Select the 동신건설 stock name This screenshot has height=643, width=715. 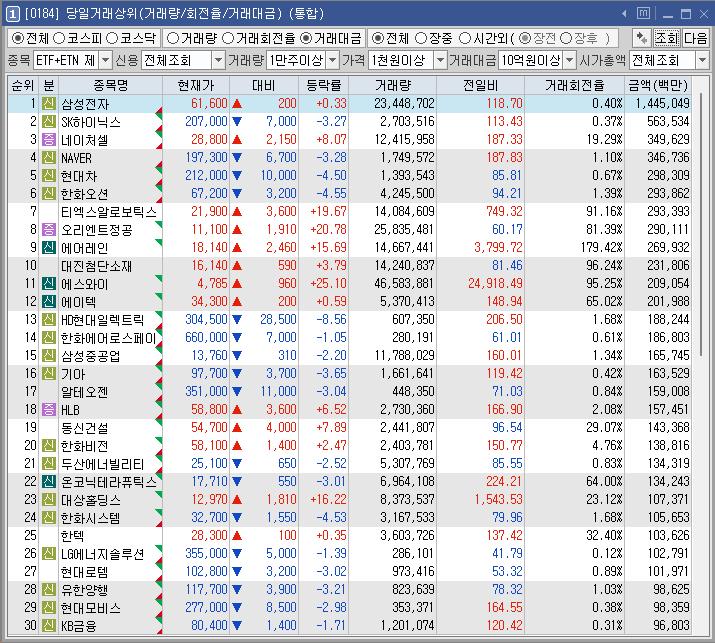click(85, 428)
